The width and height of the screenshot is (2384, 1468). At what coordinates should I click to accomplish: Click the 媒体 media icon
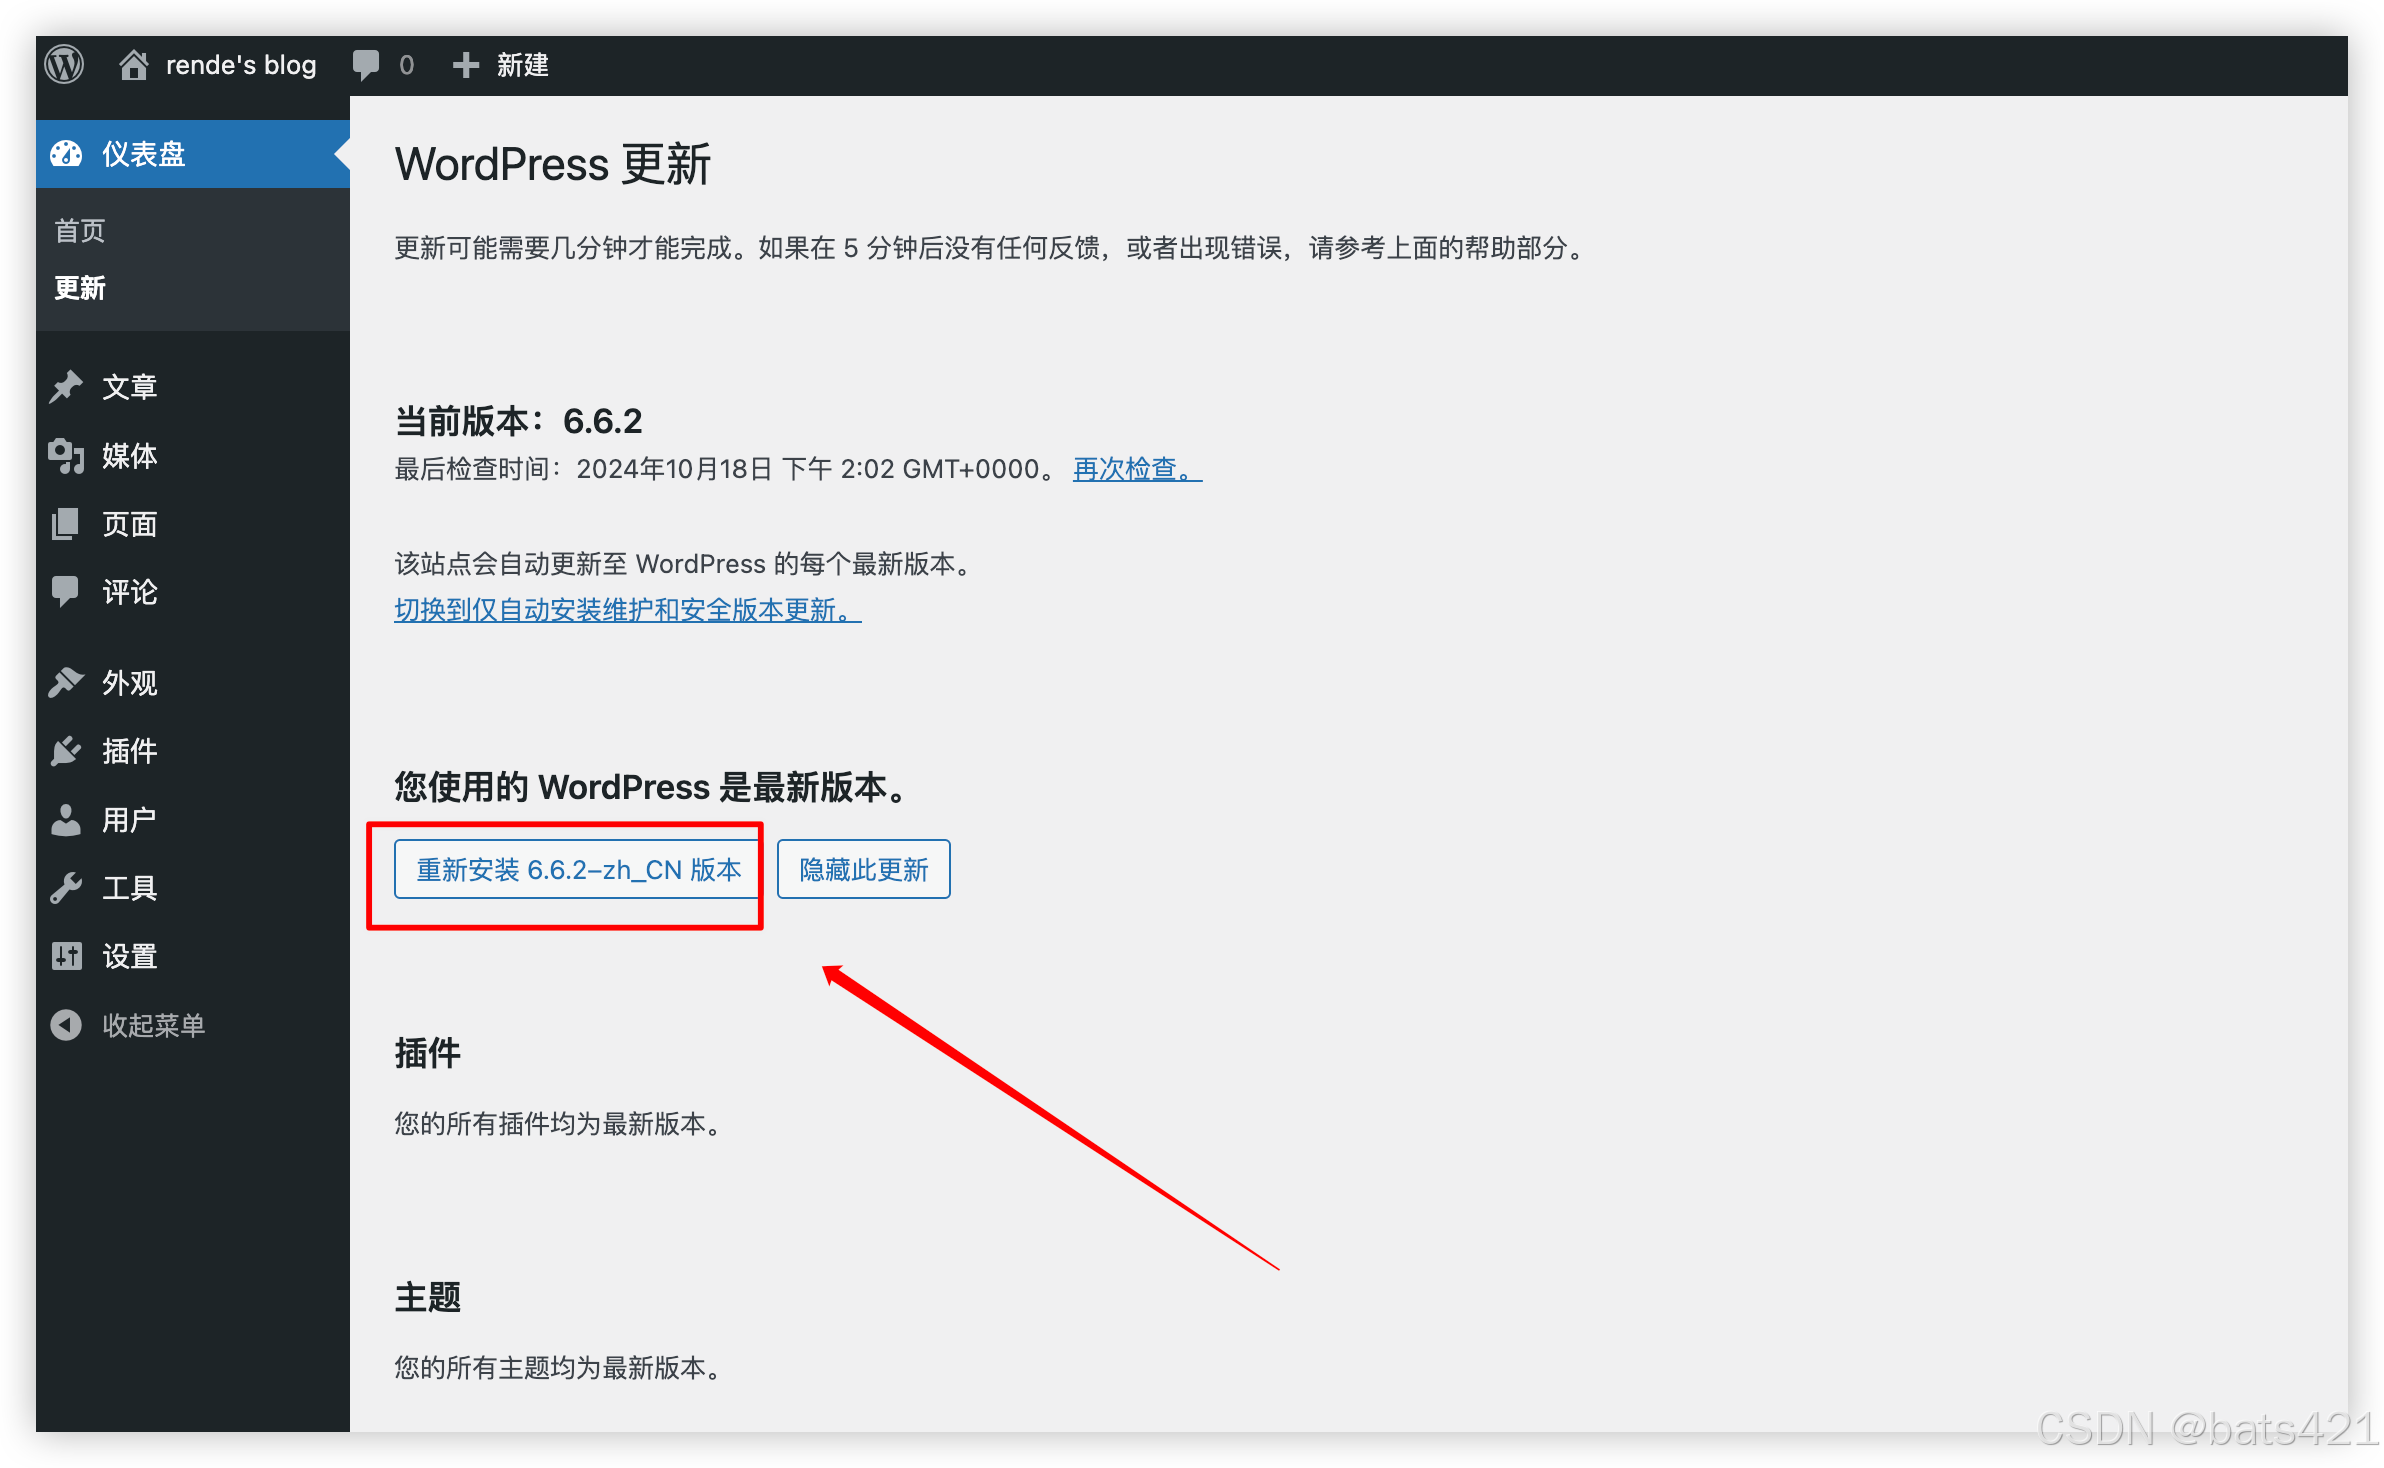pos(66,456)
